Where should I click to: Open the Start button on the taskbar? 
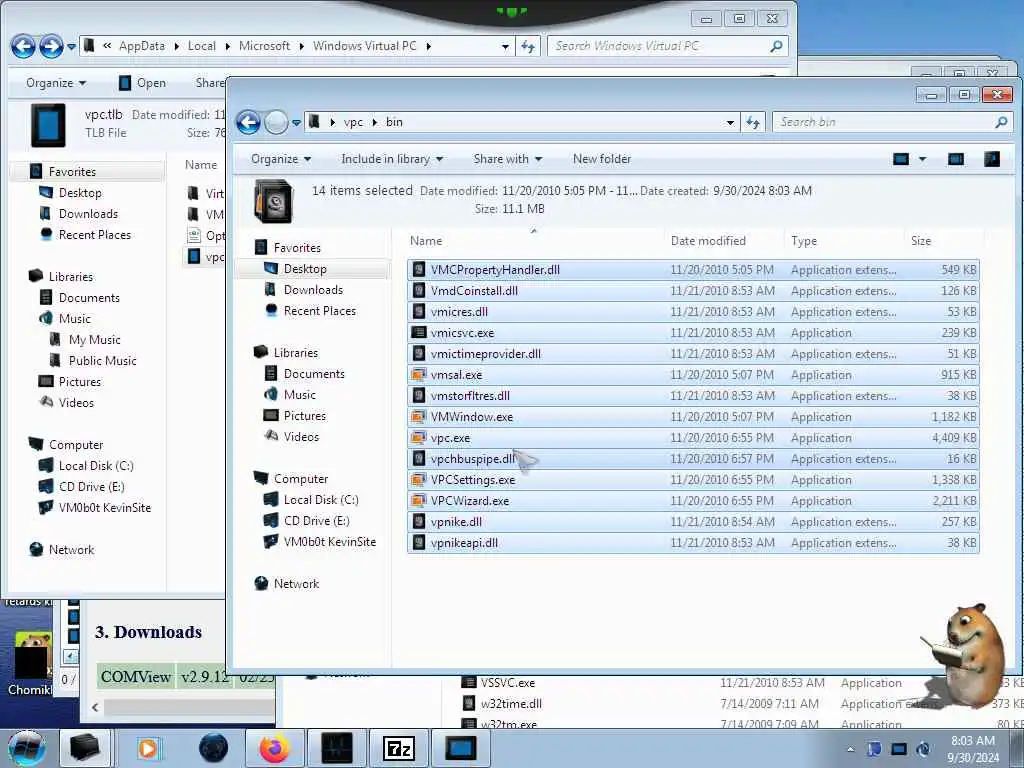(x=27, y=748)
